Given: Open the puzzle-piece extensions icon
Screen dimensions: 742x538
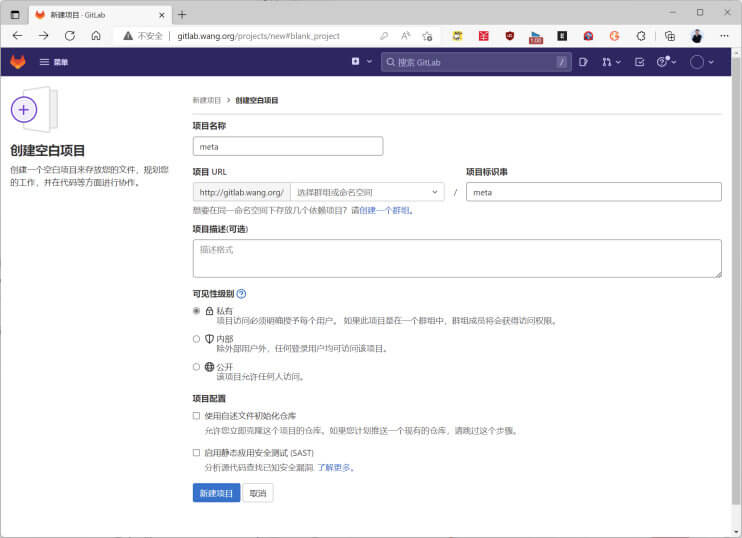Looking at the screenshot, I should tap(641, 36).
